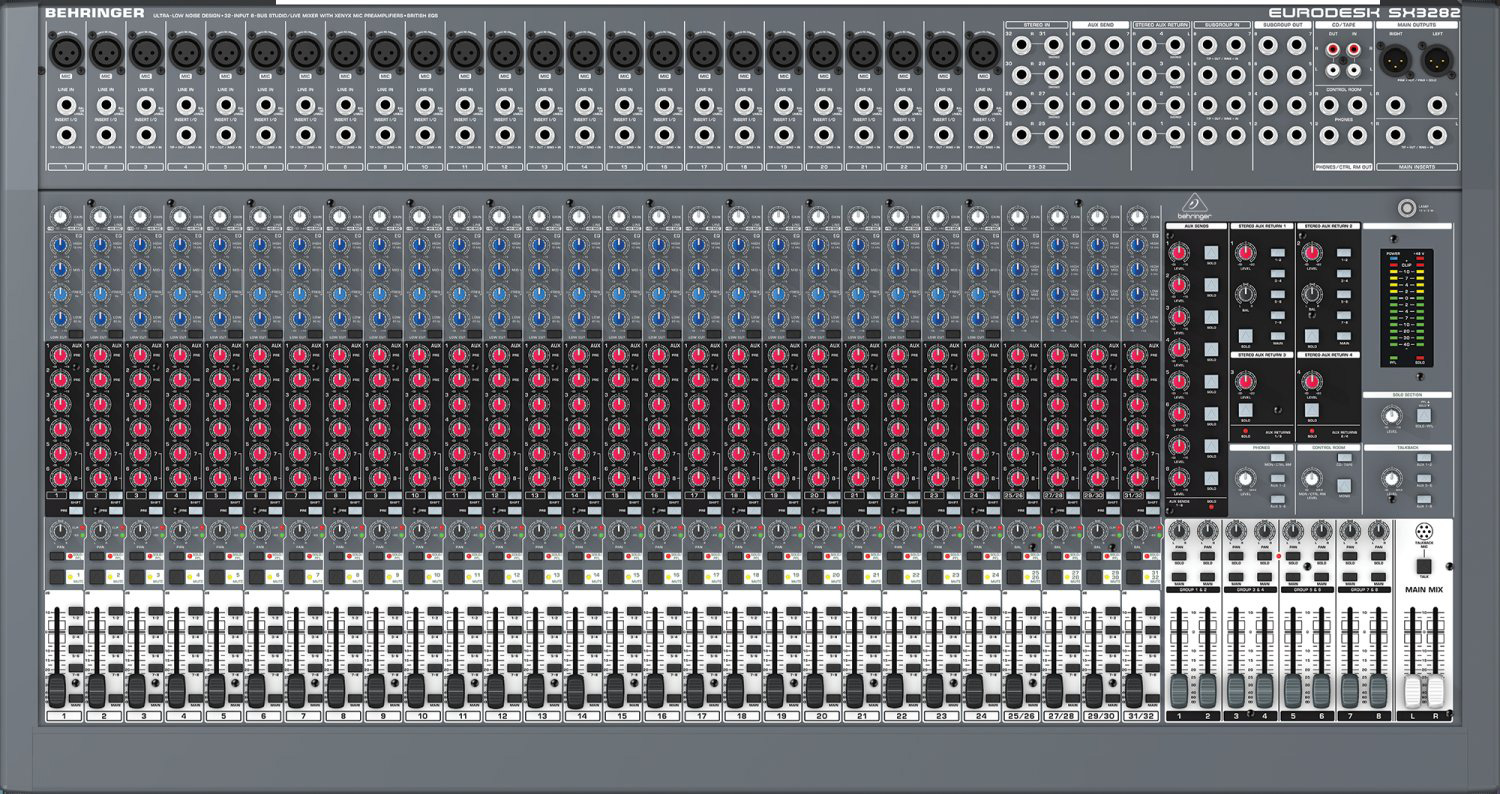Click the PHONES level knob

[1245, 478]
